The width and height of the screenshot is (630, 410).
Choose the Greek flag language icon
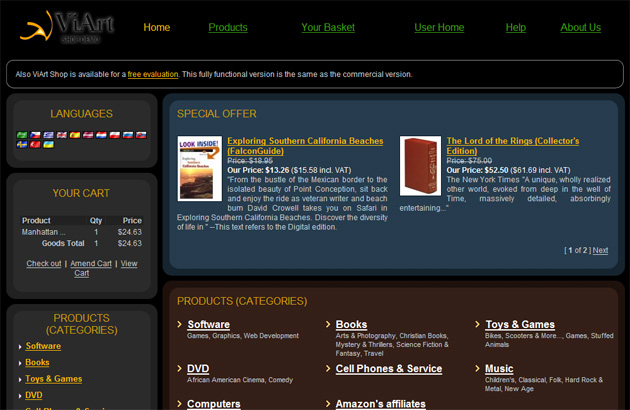point(49,135)
